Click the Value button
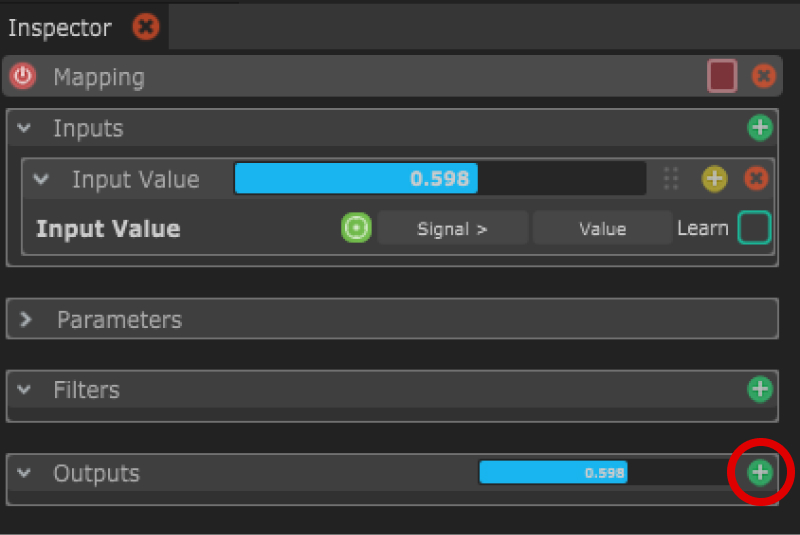Image resolution: width=800 pixels, height=535 pixels. click(602, 228)
